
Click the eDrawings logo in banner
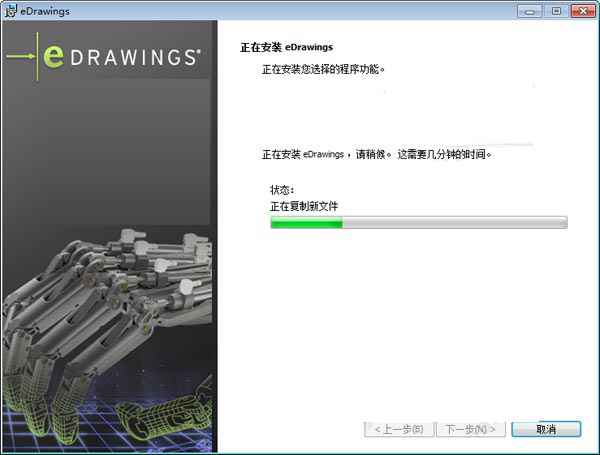pyautogui.click(x=104, y=57)
